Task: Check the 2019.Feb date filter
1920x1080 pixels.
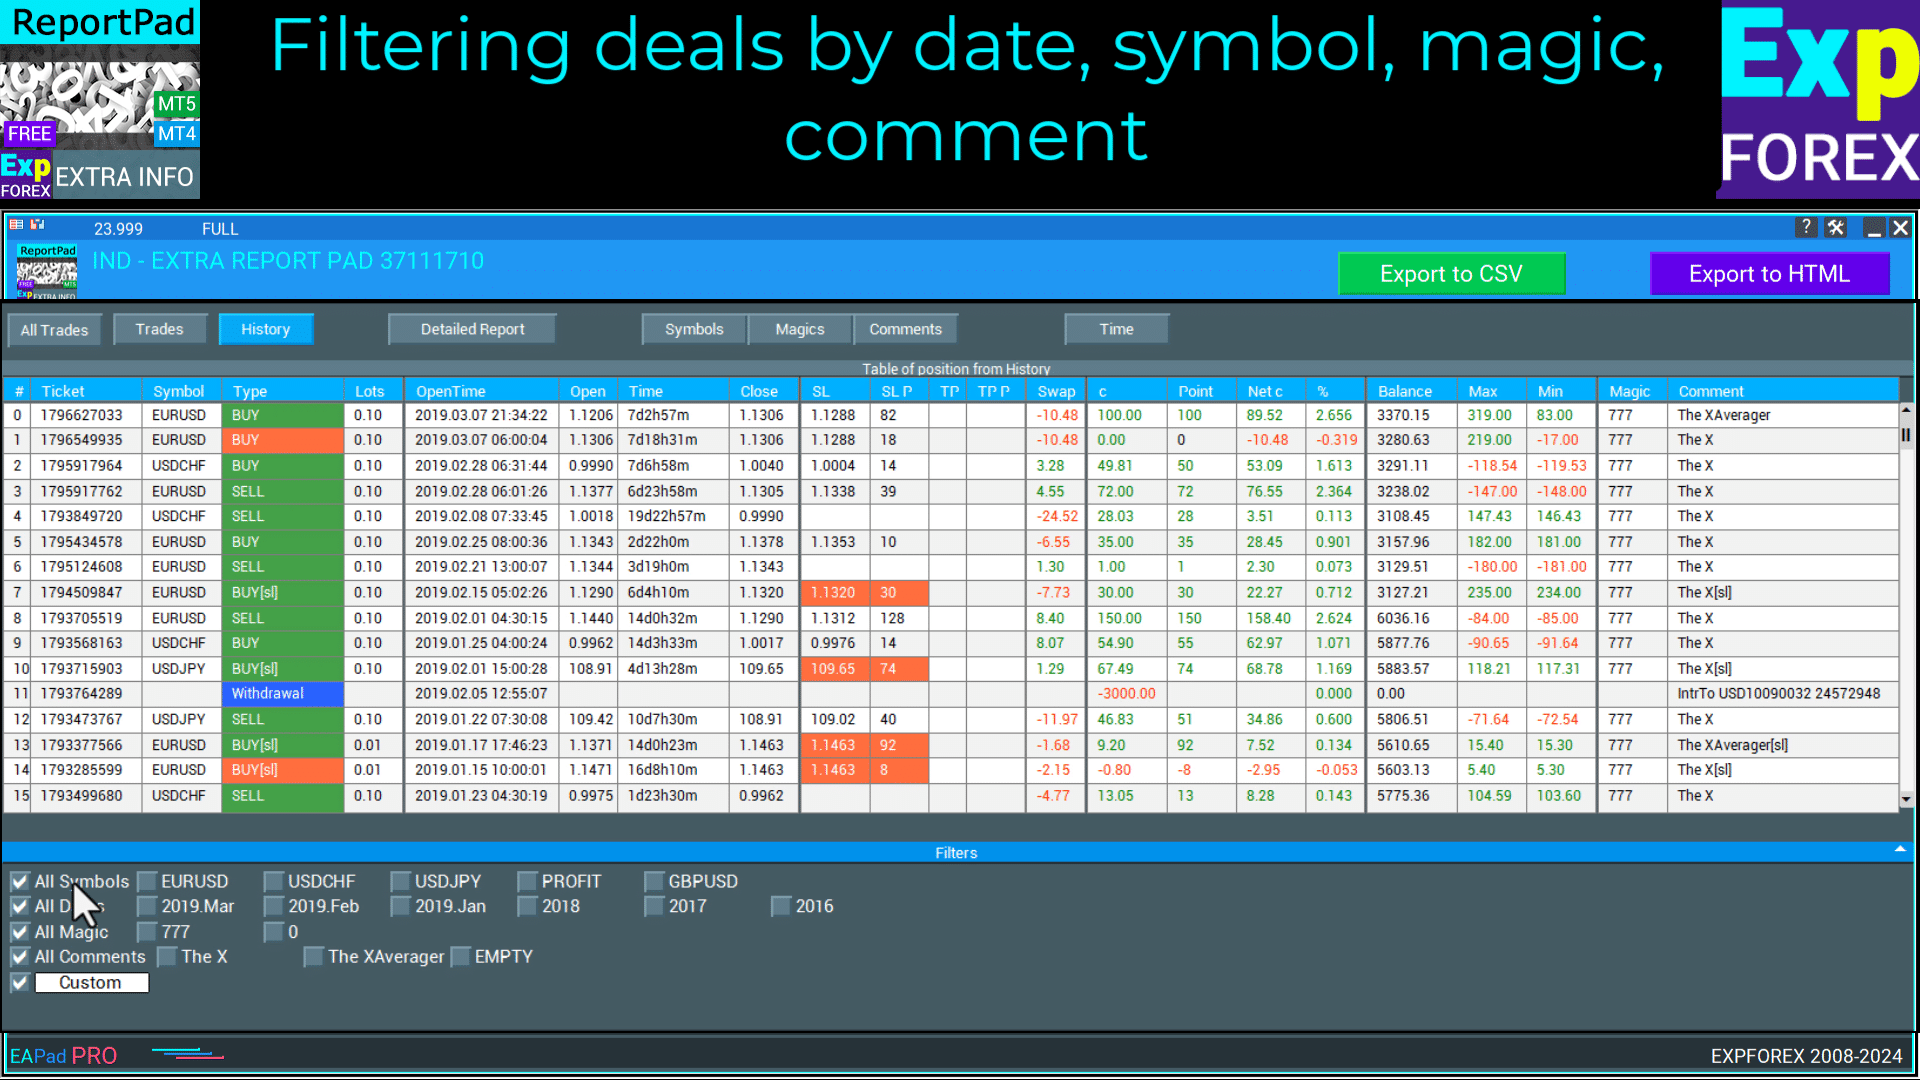Action: tap(275, 906)
